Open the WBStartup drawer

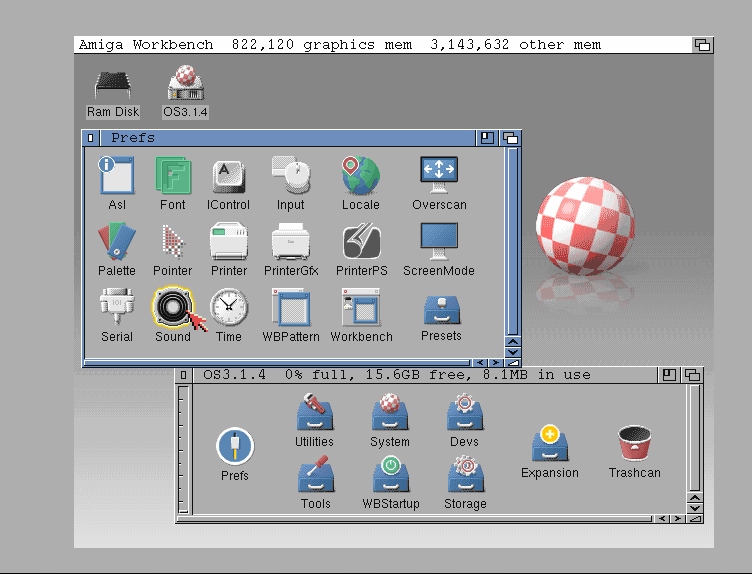point(390,476)
